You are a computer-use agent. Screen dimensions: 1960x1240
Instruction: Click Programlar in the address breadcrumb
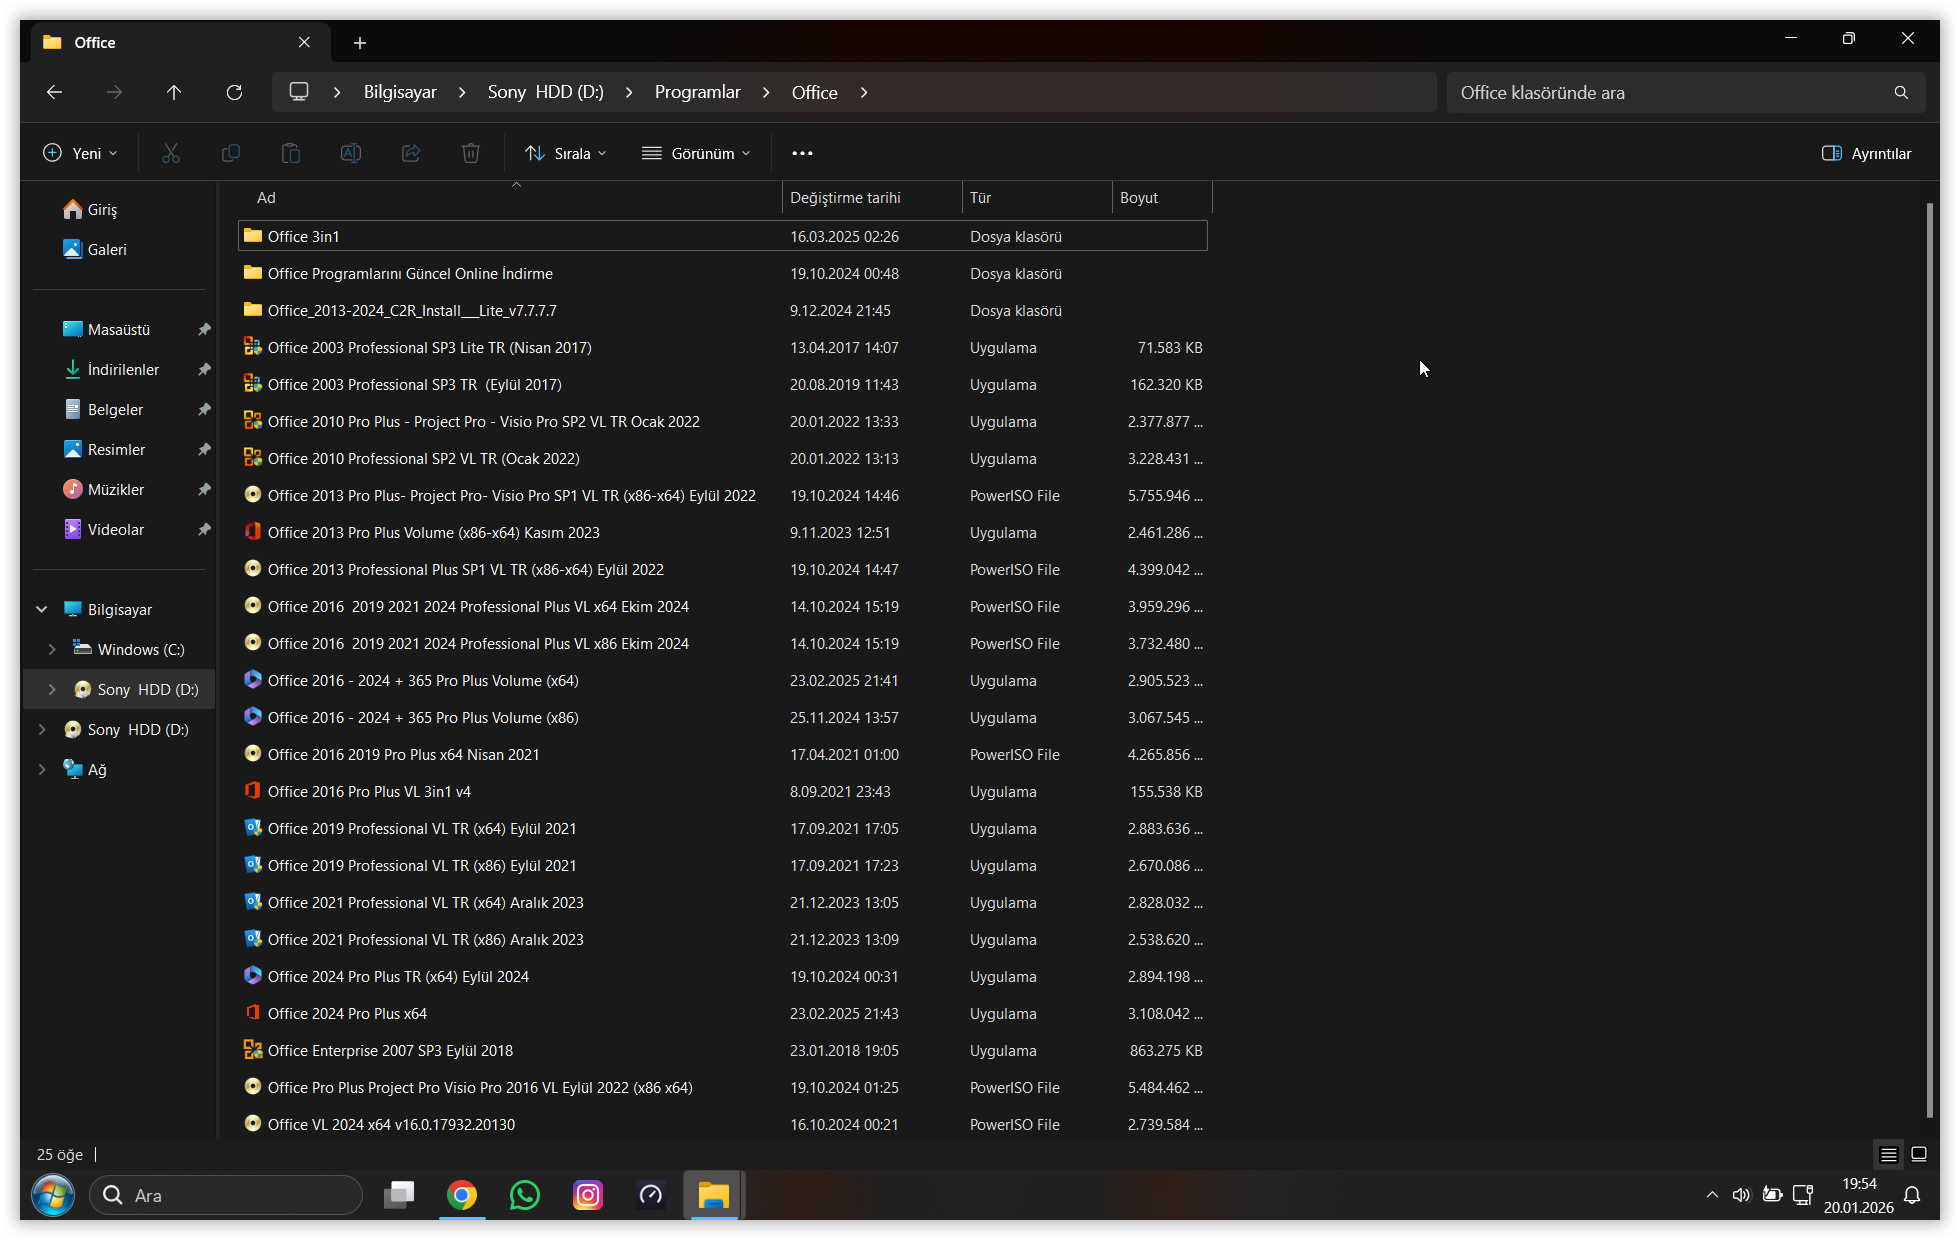point(698,92)
